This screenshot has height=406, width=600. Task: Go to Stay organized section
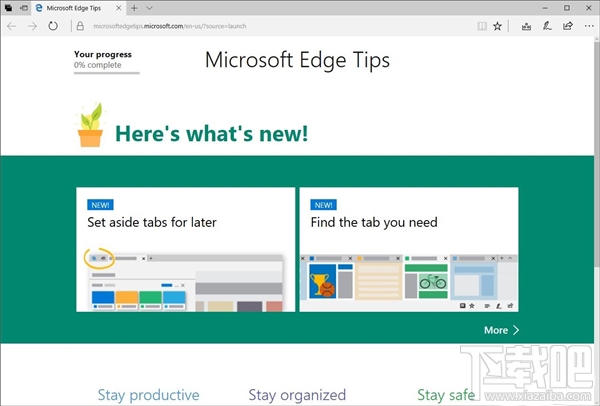[297, 395]
